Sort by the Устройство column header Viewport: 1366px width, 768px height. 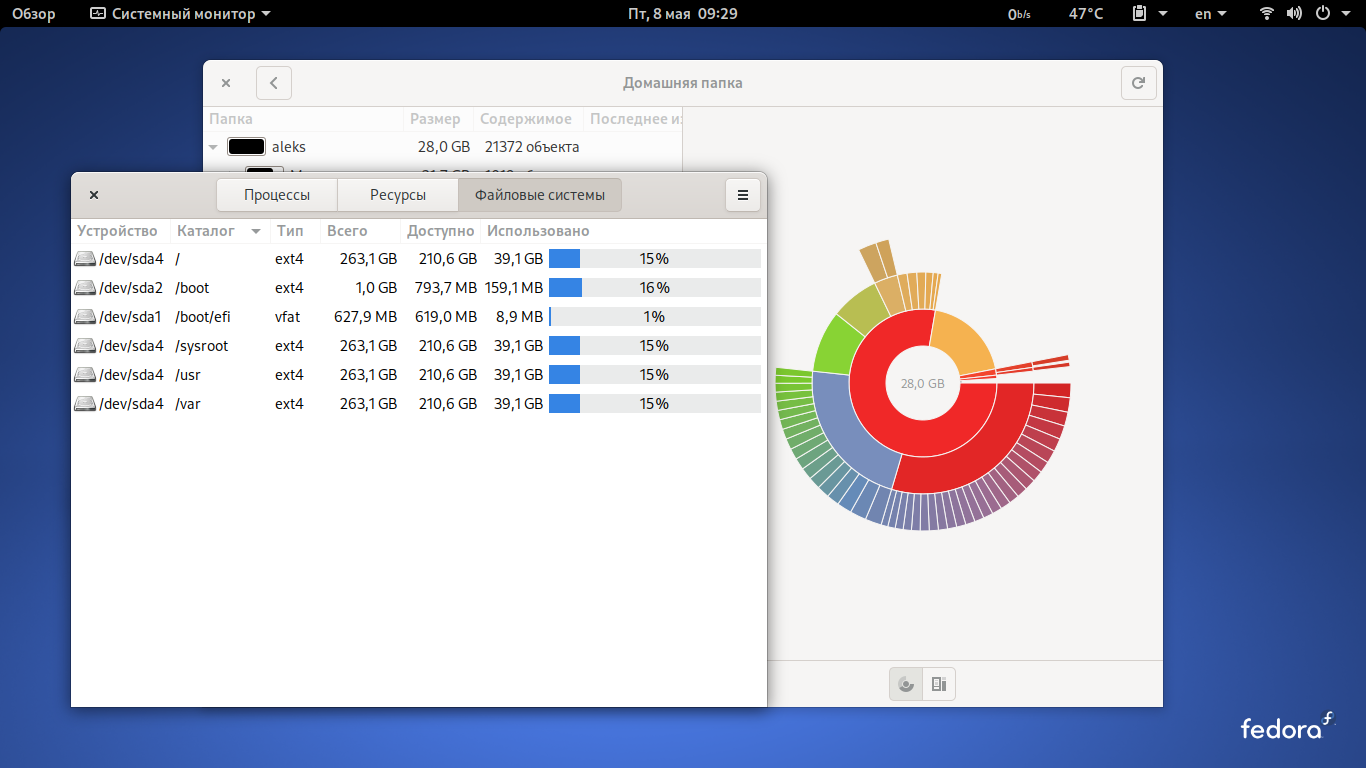tap(118, 231)
